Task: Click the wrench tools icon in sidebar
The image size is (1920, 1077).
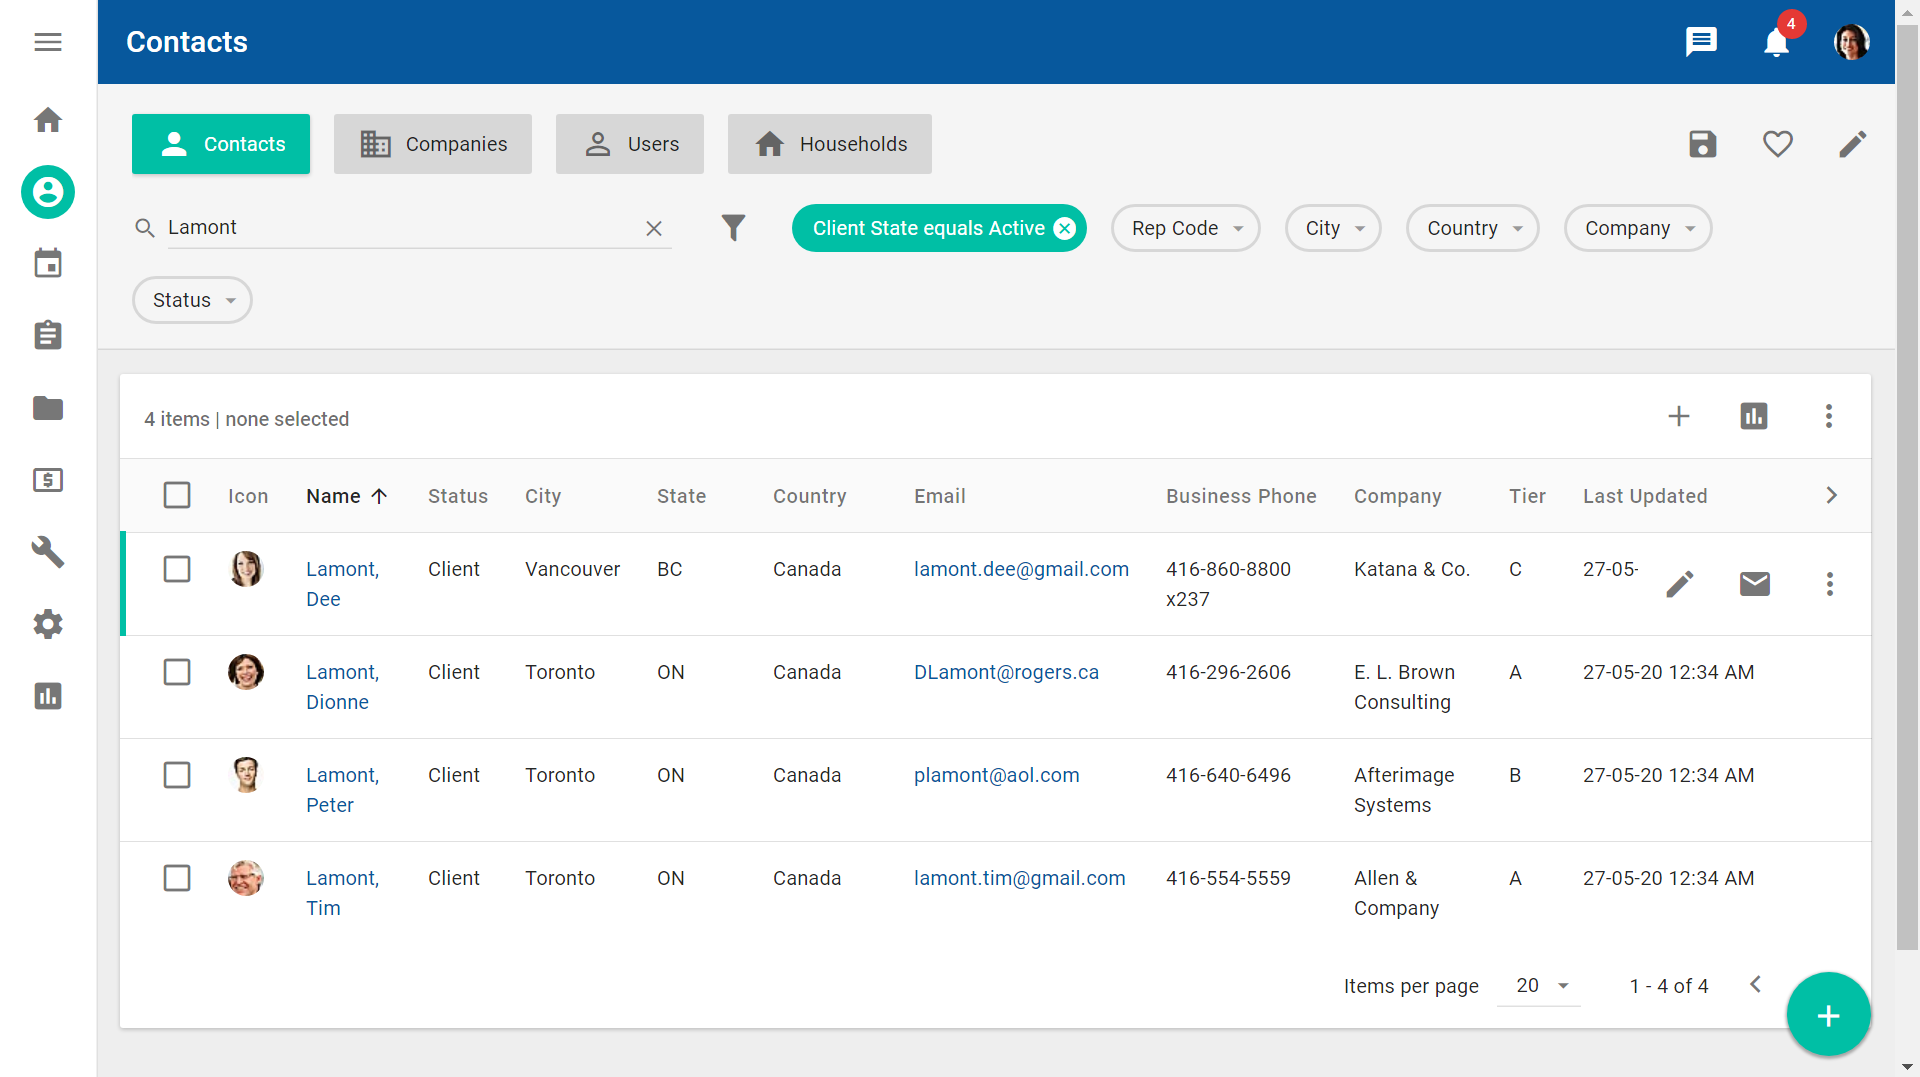Action: pos(48,552)
